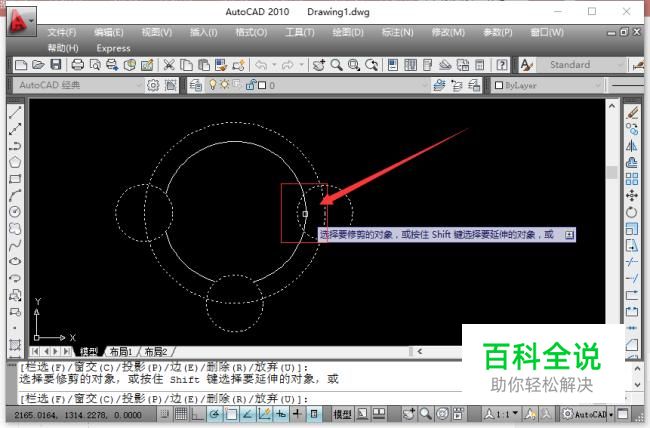This screenshot has height=428, width=650.
Task: Toggle Object Snap Tracking in status bar
Action: [247, 413]
